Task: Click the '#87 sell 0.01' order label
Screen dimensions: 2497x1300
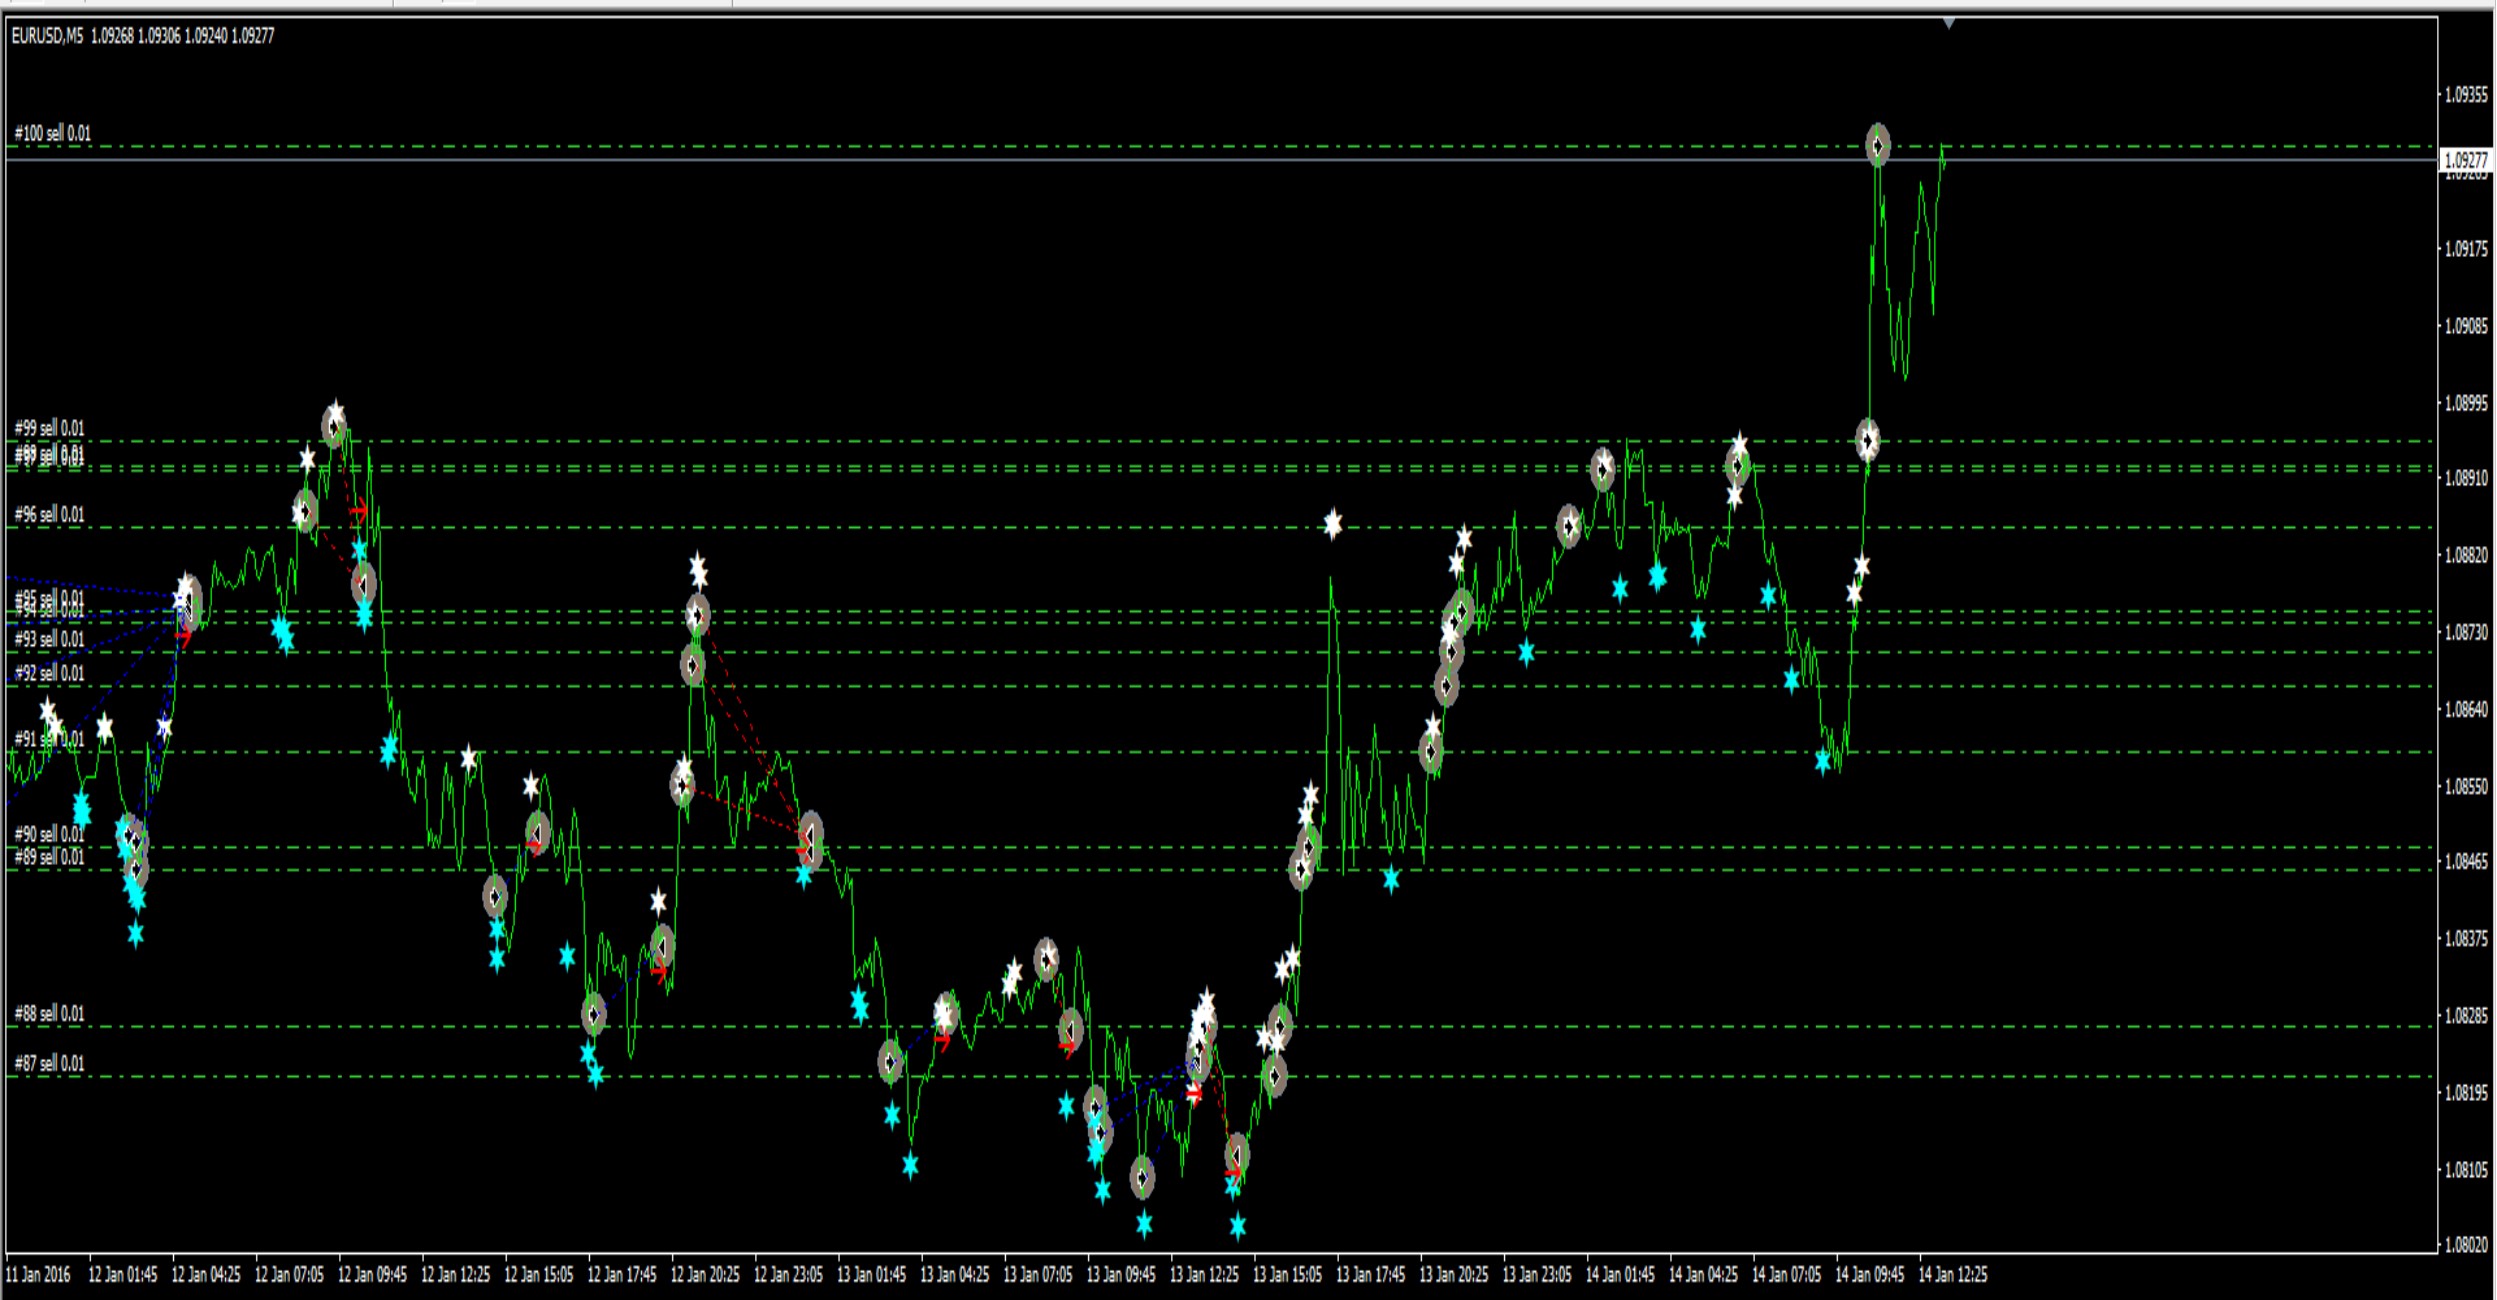Action: click(x=50, y=1064)
